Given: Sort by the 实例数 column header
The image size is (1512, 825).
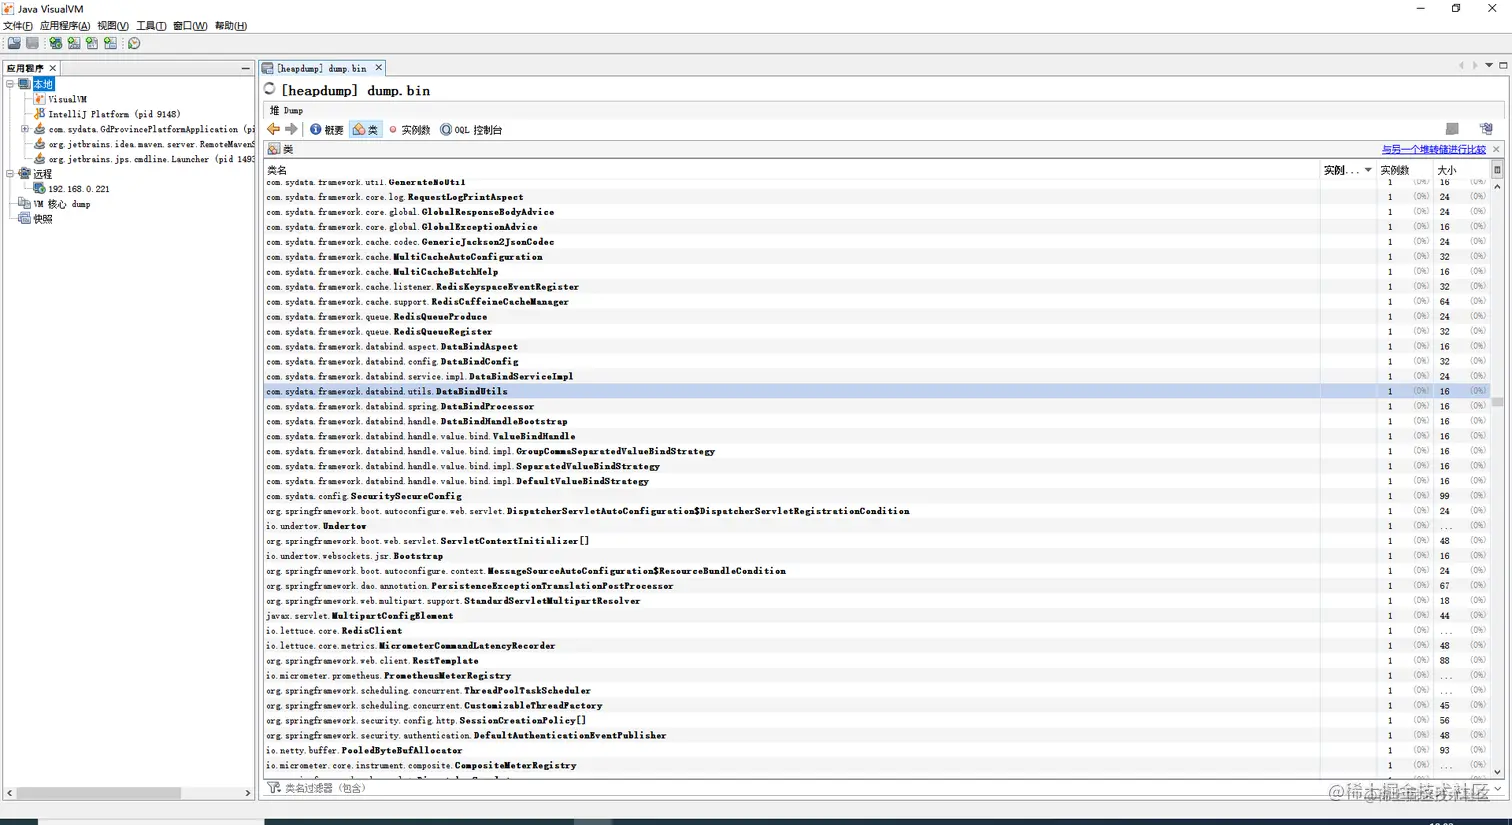Looking at the screenshot, I should point(1404,170).
